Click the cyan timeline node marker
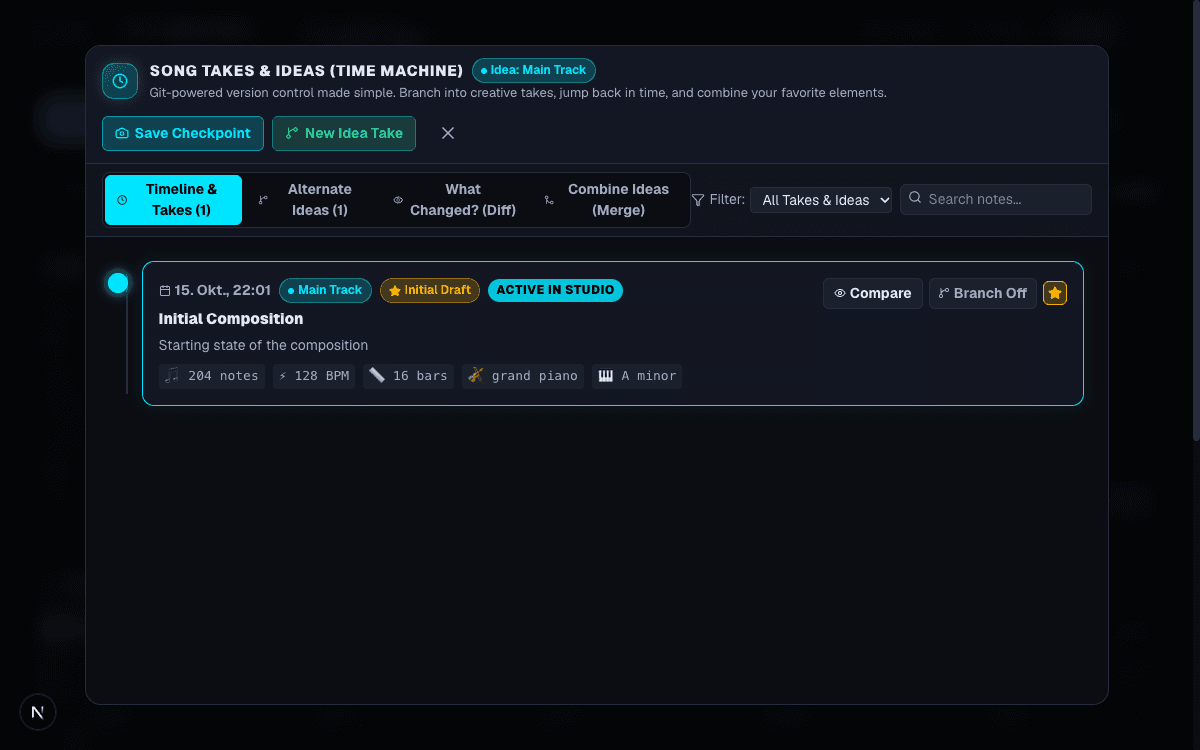Image resolution: width=1200 pixels, height=750 pixels. coord(118,283)
